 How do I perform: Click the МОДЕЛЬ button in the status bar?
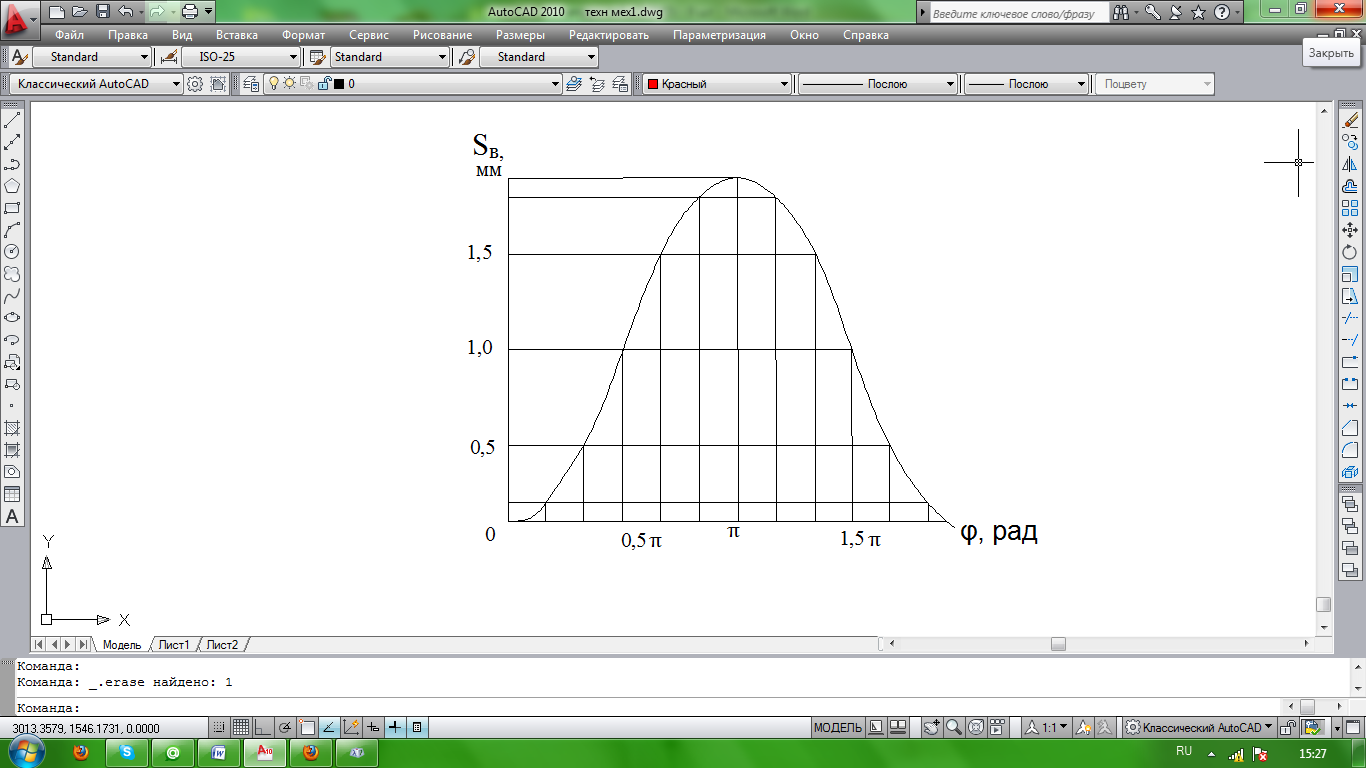837,728
